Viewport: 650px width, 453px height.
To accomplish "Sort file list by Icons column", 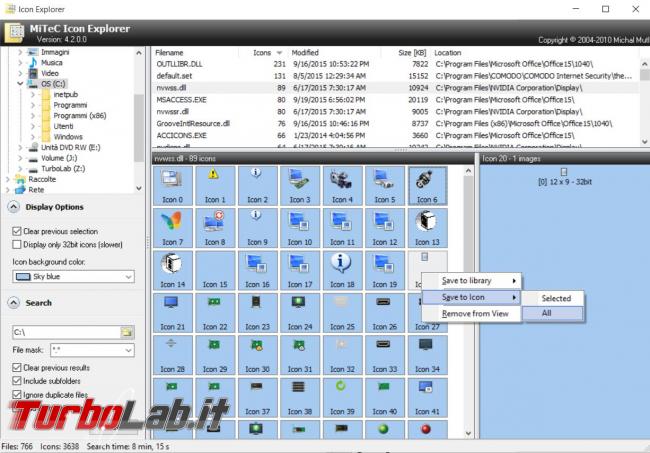I will (x=263, y=53).
